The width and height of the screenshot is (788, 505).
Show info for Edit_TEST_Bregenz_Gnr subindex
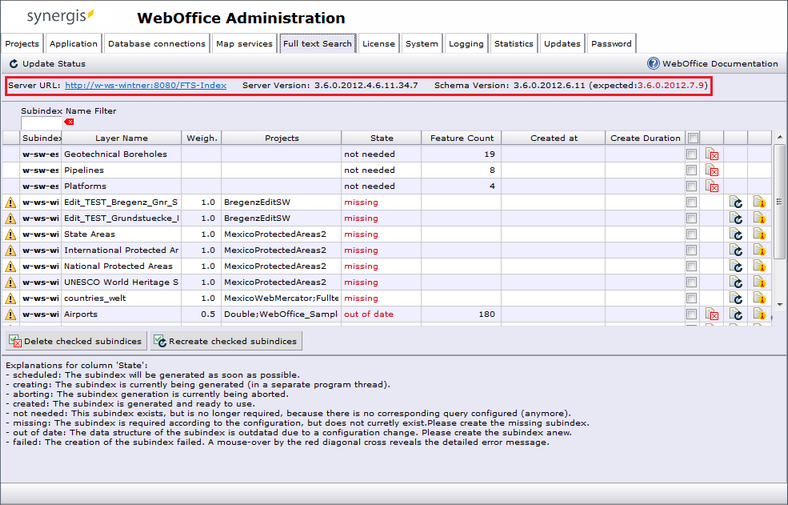click(x=759, y=202)
